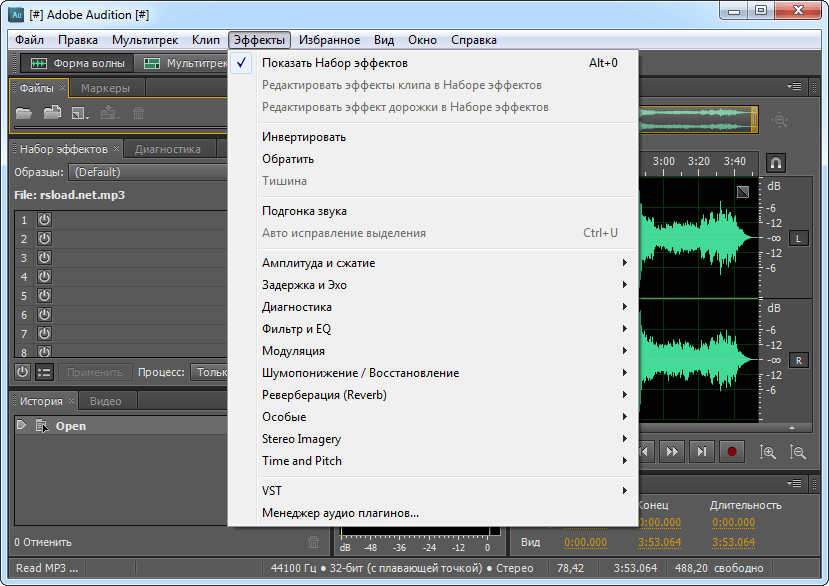Open the Процесс dropdown
The height and width of the screenshot is (586, 829).
click(x=209, y=372)
